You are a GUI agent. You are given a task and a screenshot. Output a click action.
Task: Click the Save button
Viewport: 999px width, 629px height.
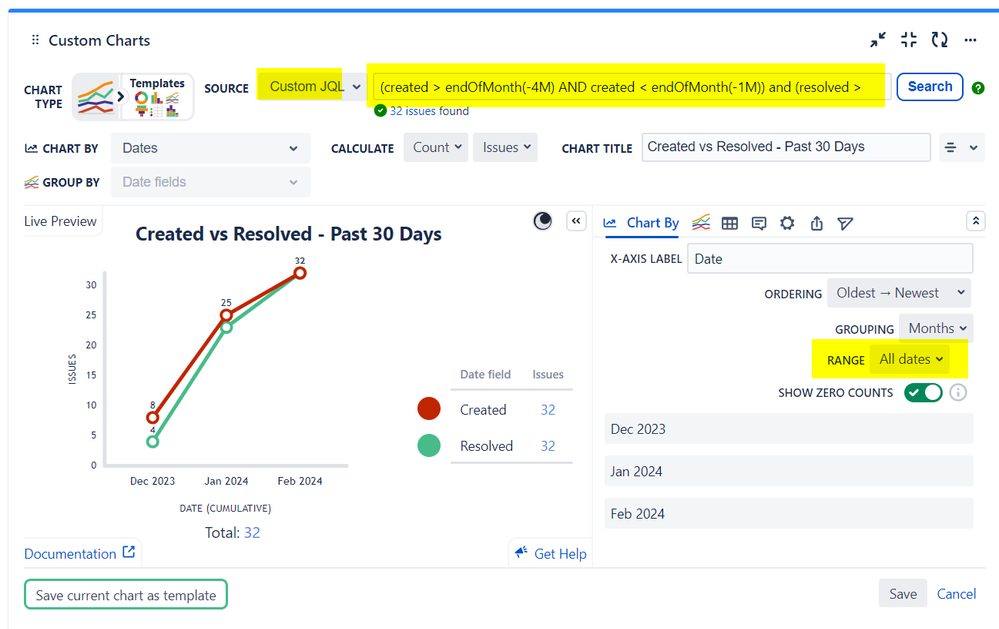[x=903, y=594]
